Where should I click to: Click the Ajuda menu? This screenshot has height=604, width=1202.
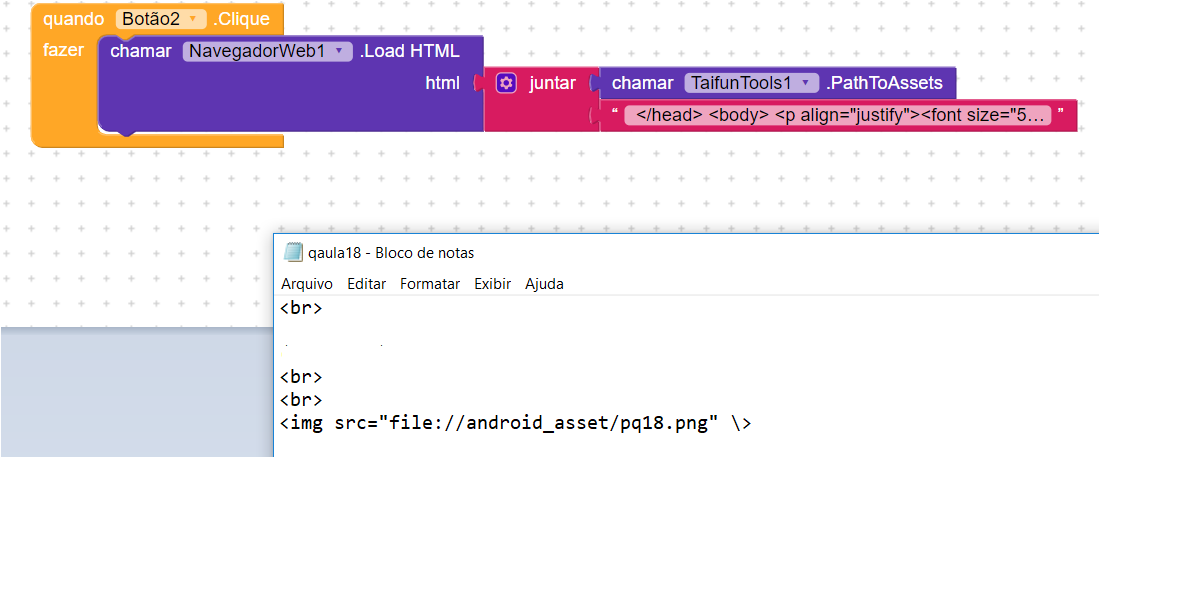pos(544,284)
